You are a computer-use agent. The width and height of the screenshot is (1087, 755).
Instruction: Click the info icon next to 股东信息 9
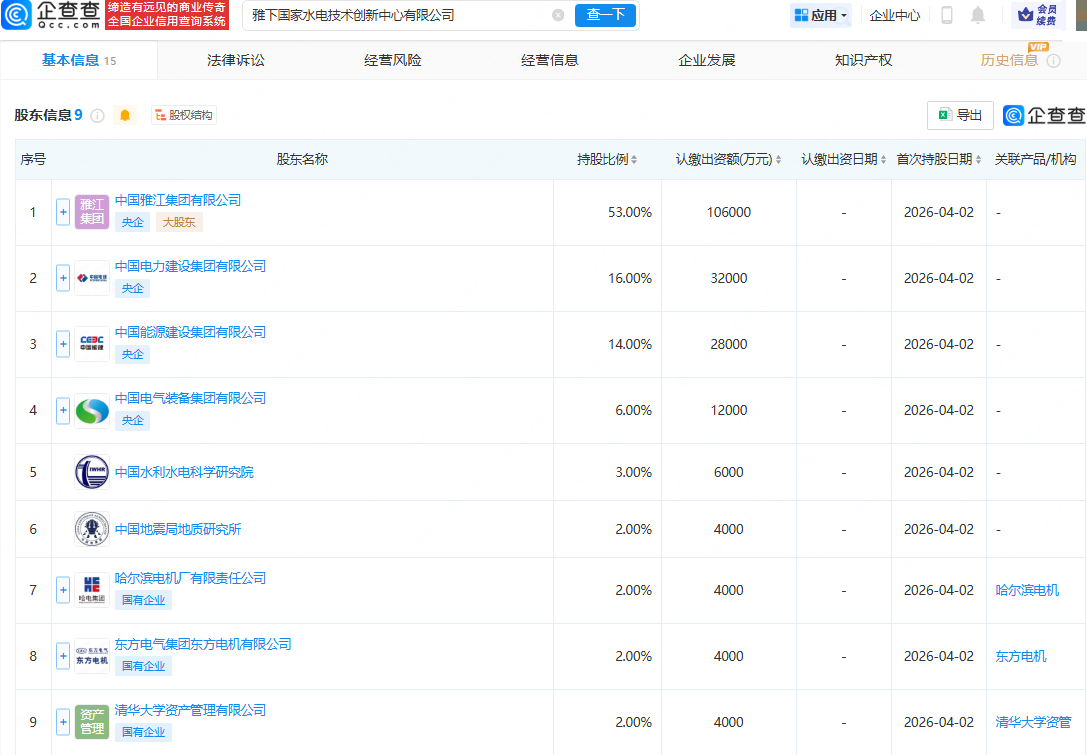98,115
